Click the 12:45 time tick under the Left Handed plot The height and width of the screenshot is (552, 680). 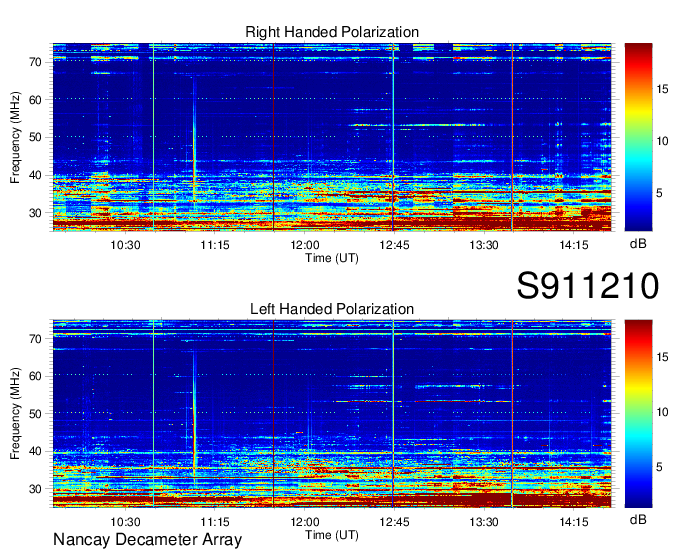click(394, 522)
